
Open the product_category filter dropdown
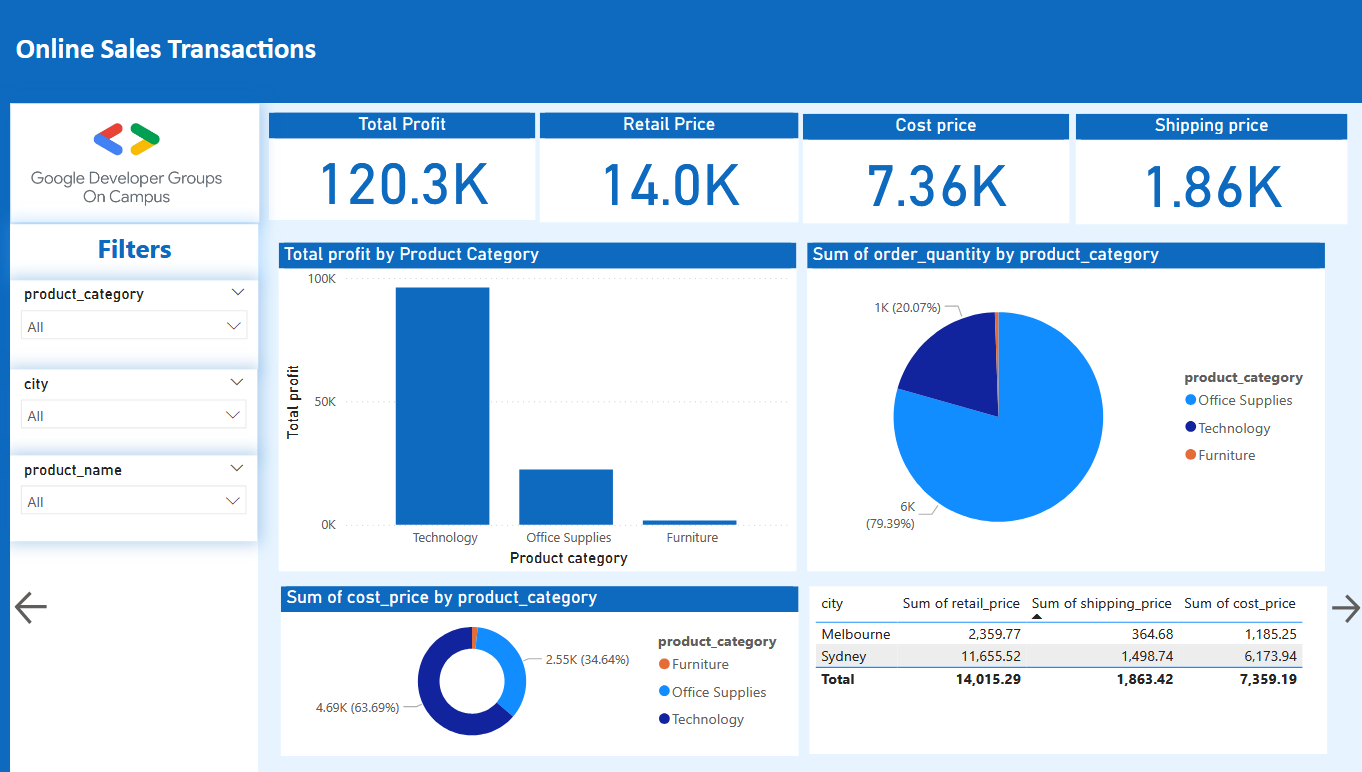click(133, 326)
